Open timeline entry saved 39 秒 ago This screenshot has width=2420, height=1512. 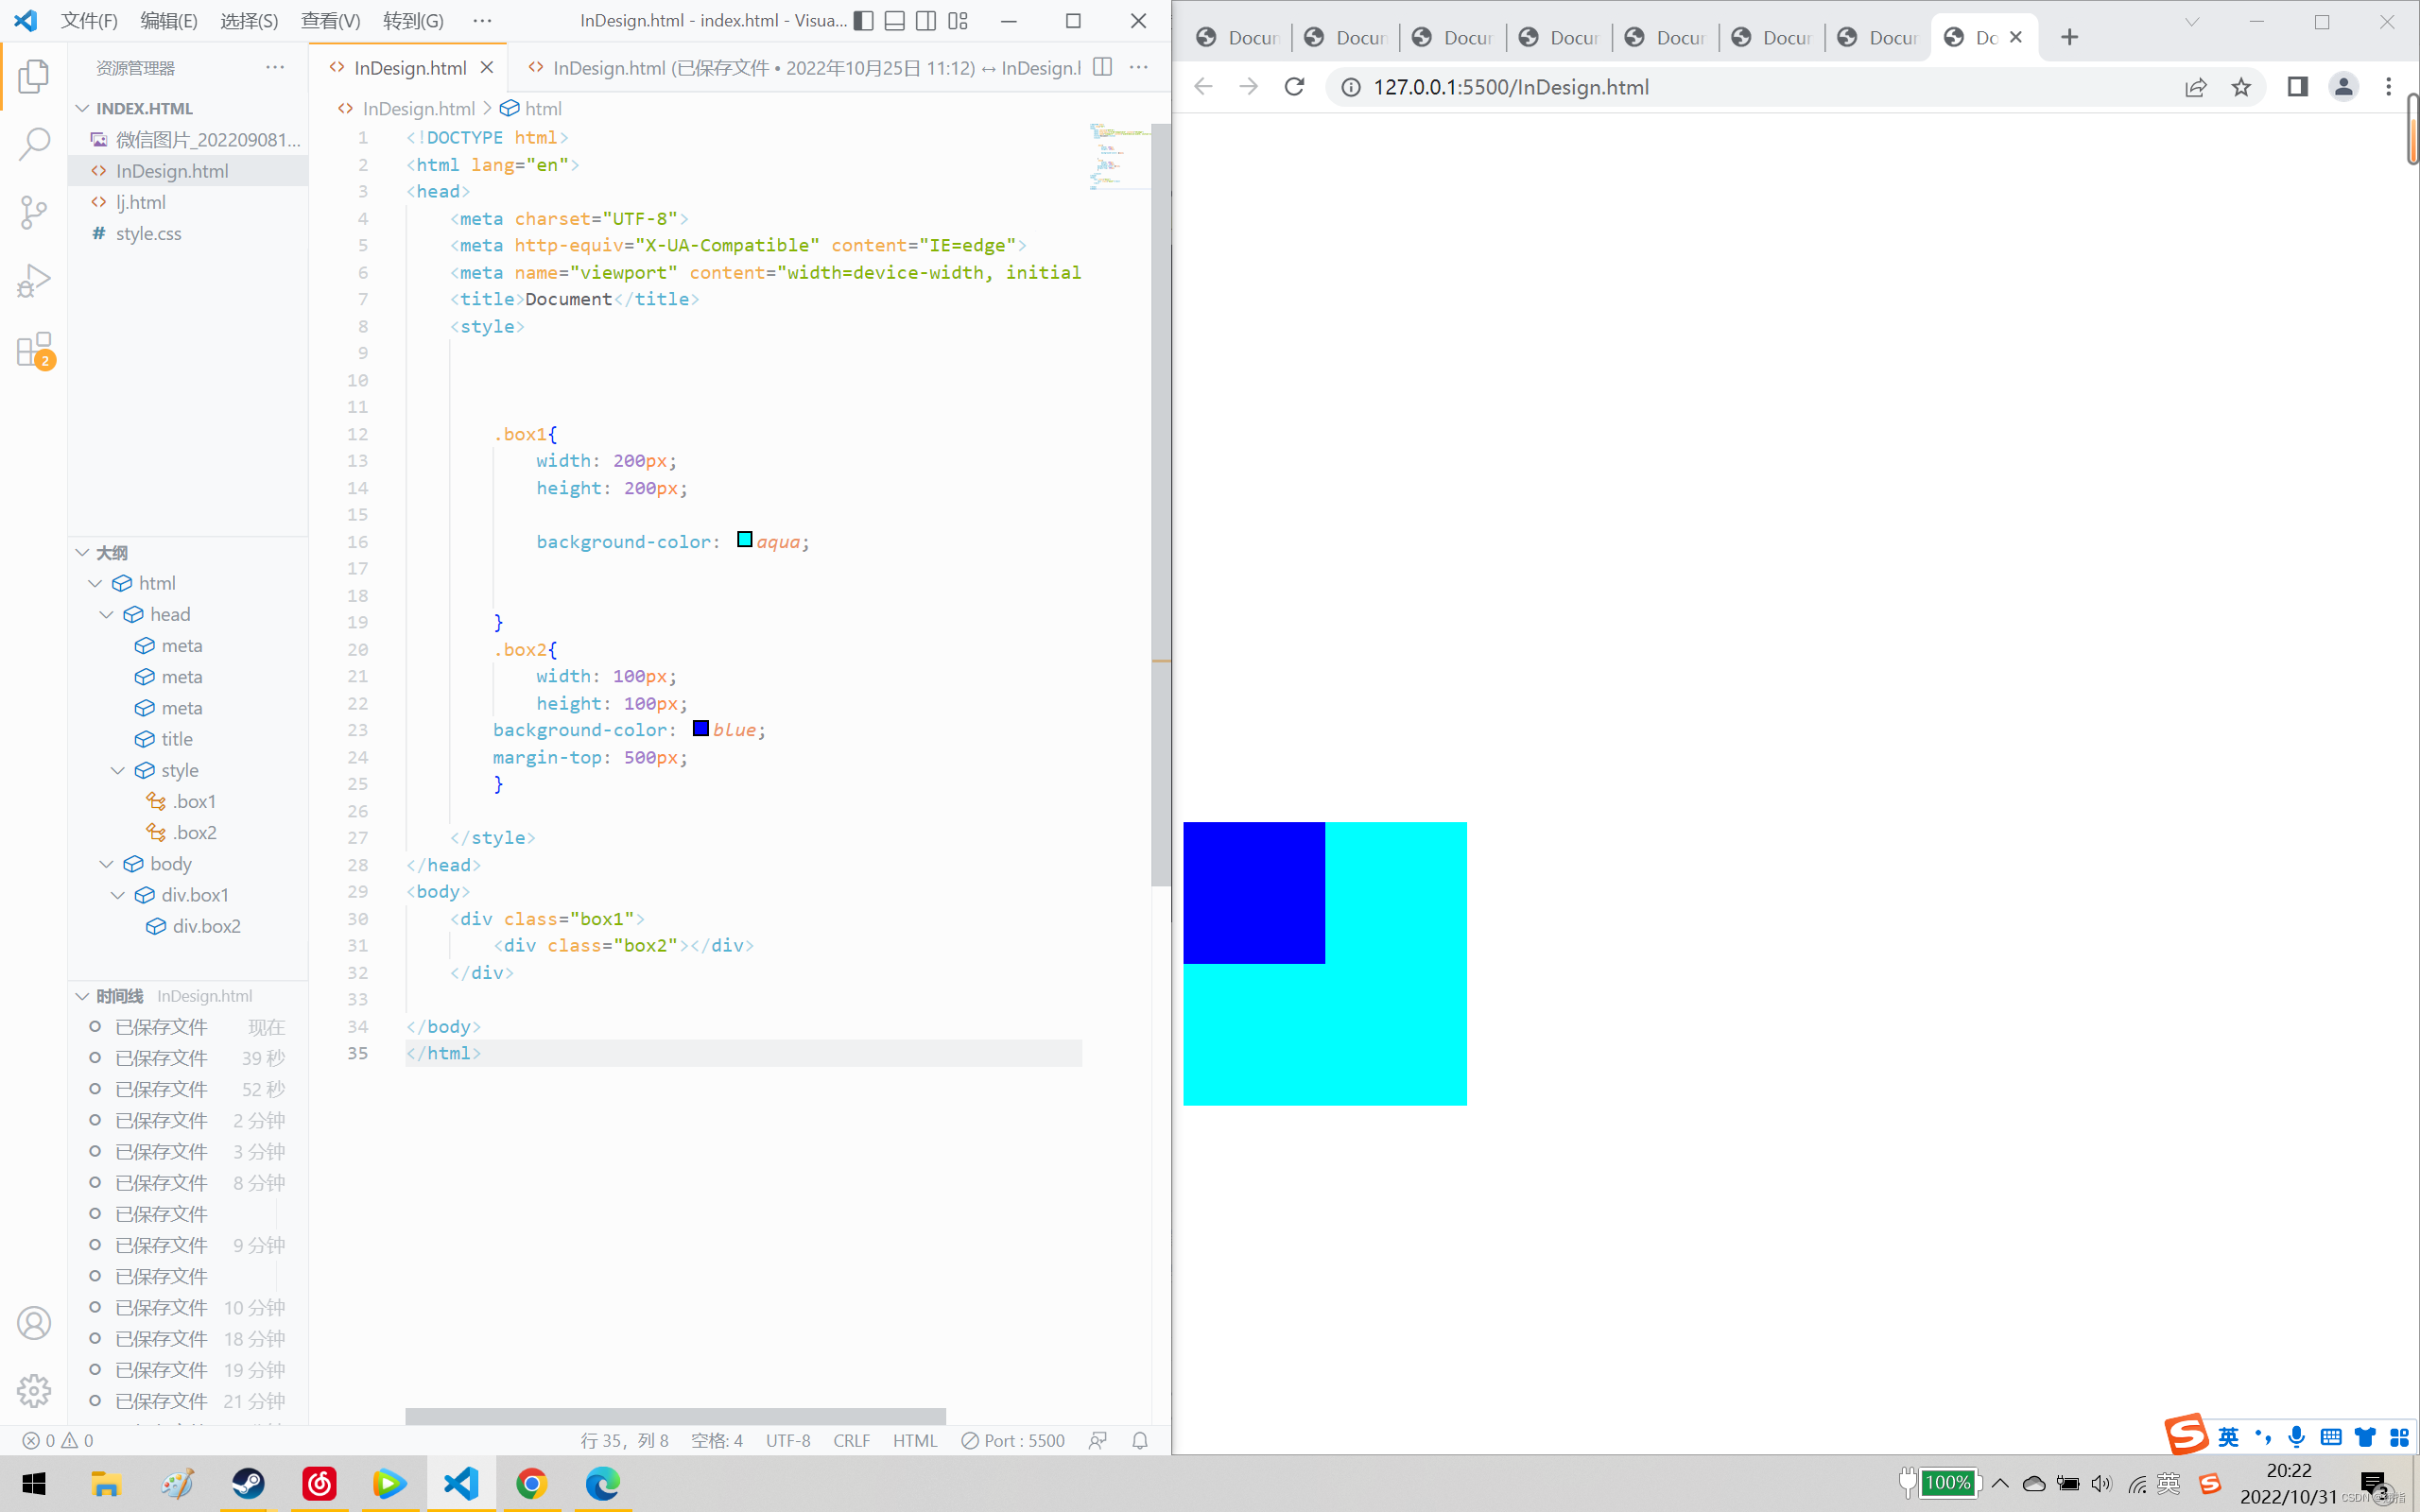click(188, 1058)
